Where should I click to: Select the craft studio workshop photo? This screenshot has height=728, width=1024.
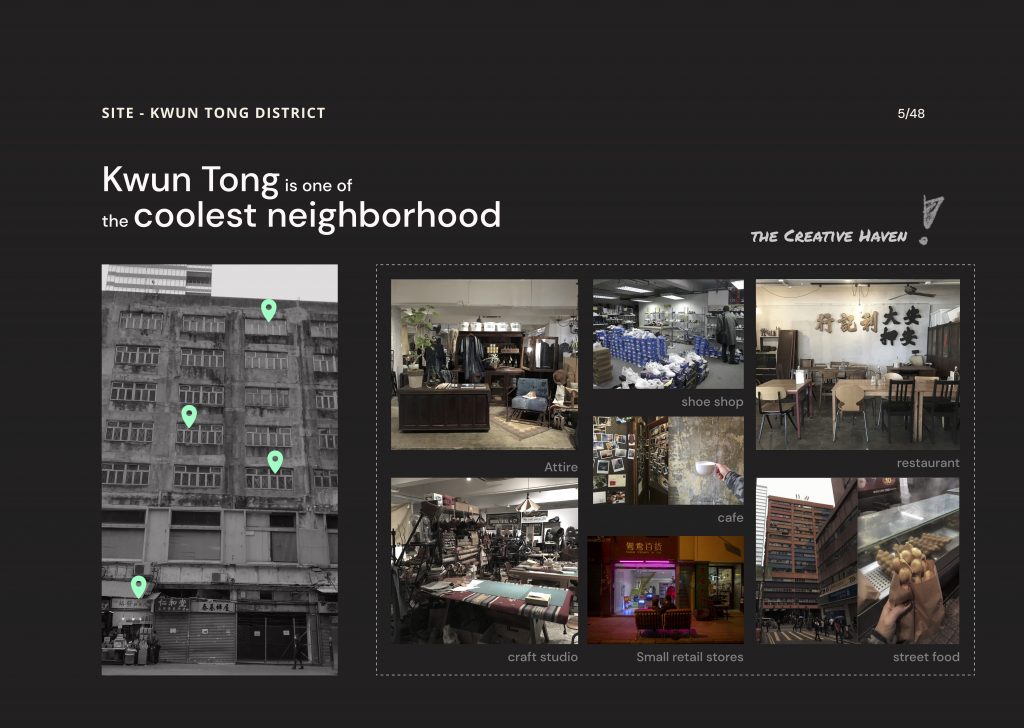[484, 560]
